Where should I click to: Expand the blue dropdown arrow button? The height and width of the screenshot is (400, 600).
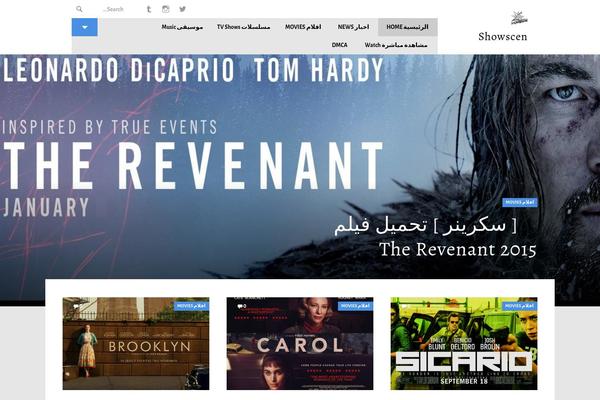click(x=85, y=27)
